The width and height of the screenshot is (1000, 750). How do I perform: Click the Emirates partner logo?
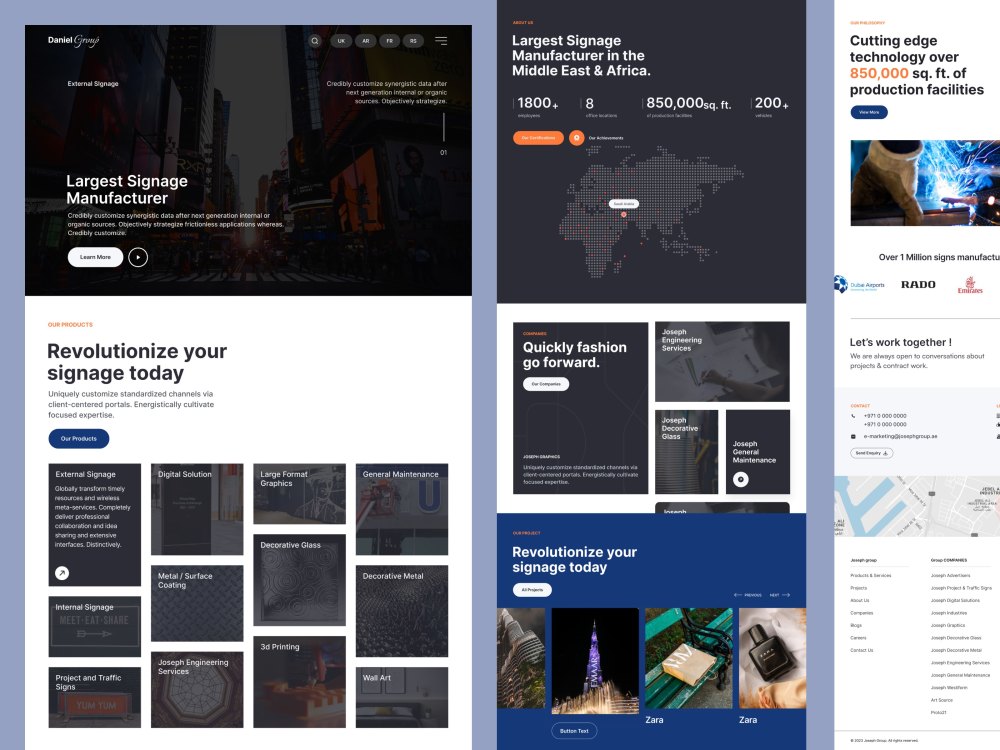tap(969, 285)
